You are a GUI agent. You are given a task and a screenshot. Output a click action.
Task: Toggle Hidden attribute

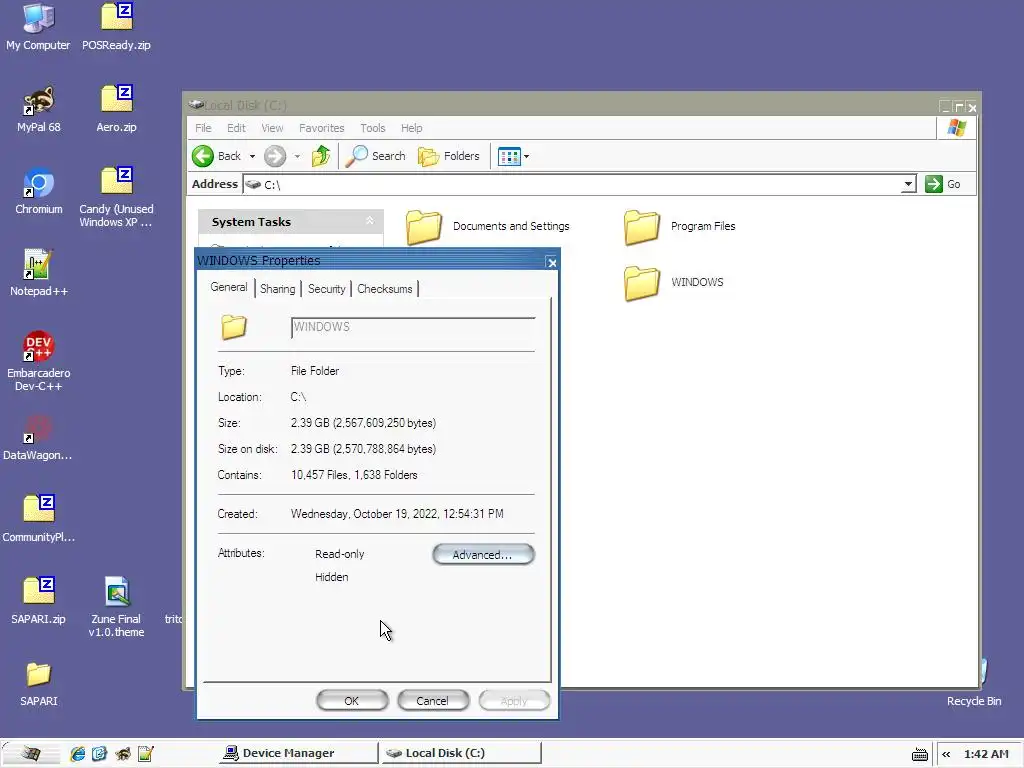[x=332, y=577]
